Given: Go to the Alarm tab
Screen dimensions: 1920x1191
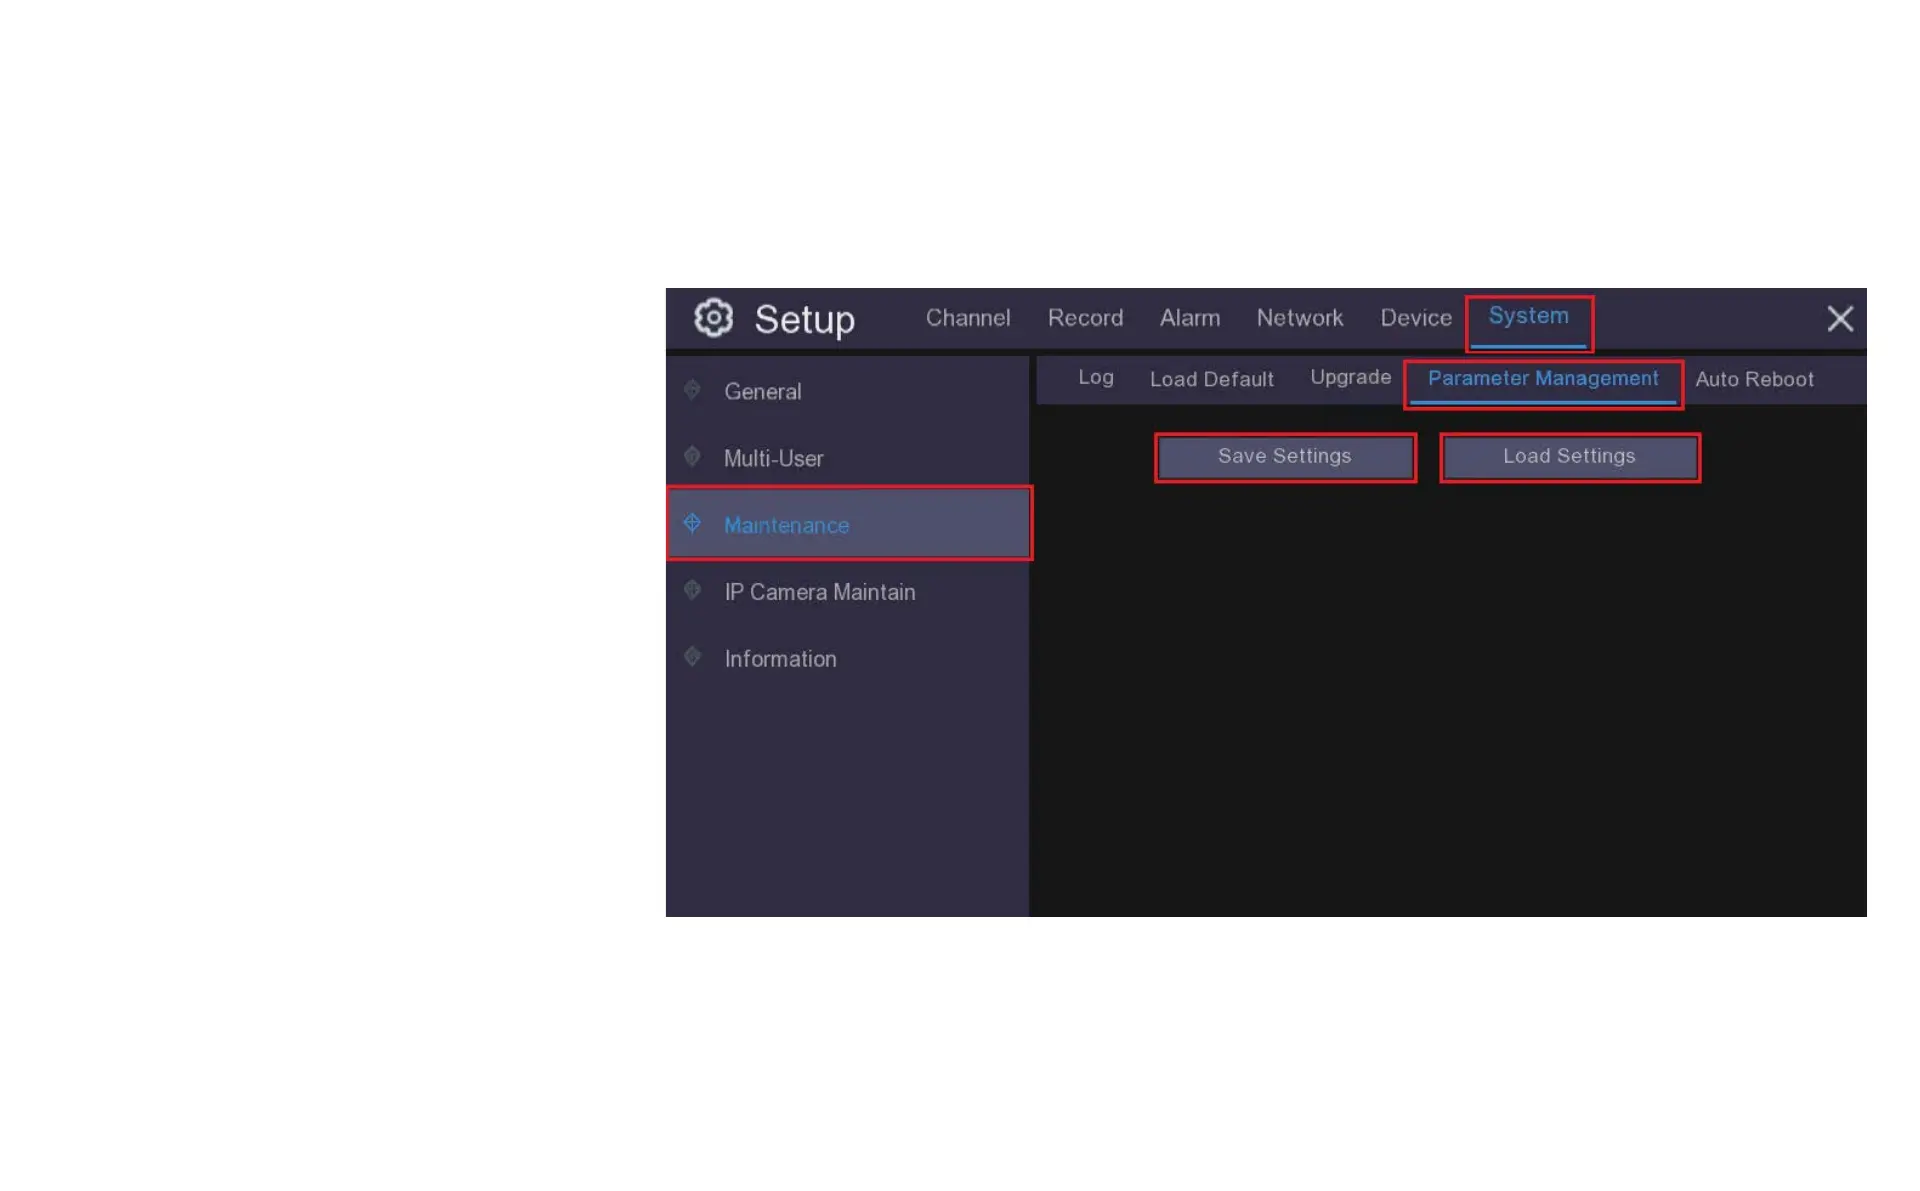Looking at the screenshot, I should 1189,318.
